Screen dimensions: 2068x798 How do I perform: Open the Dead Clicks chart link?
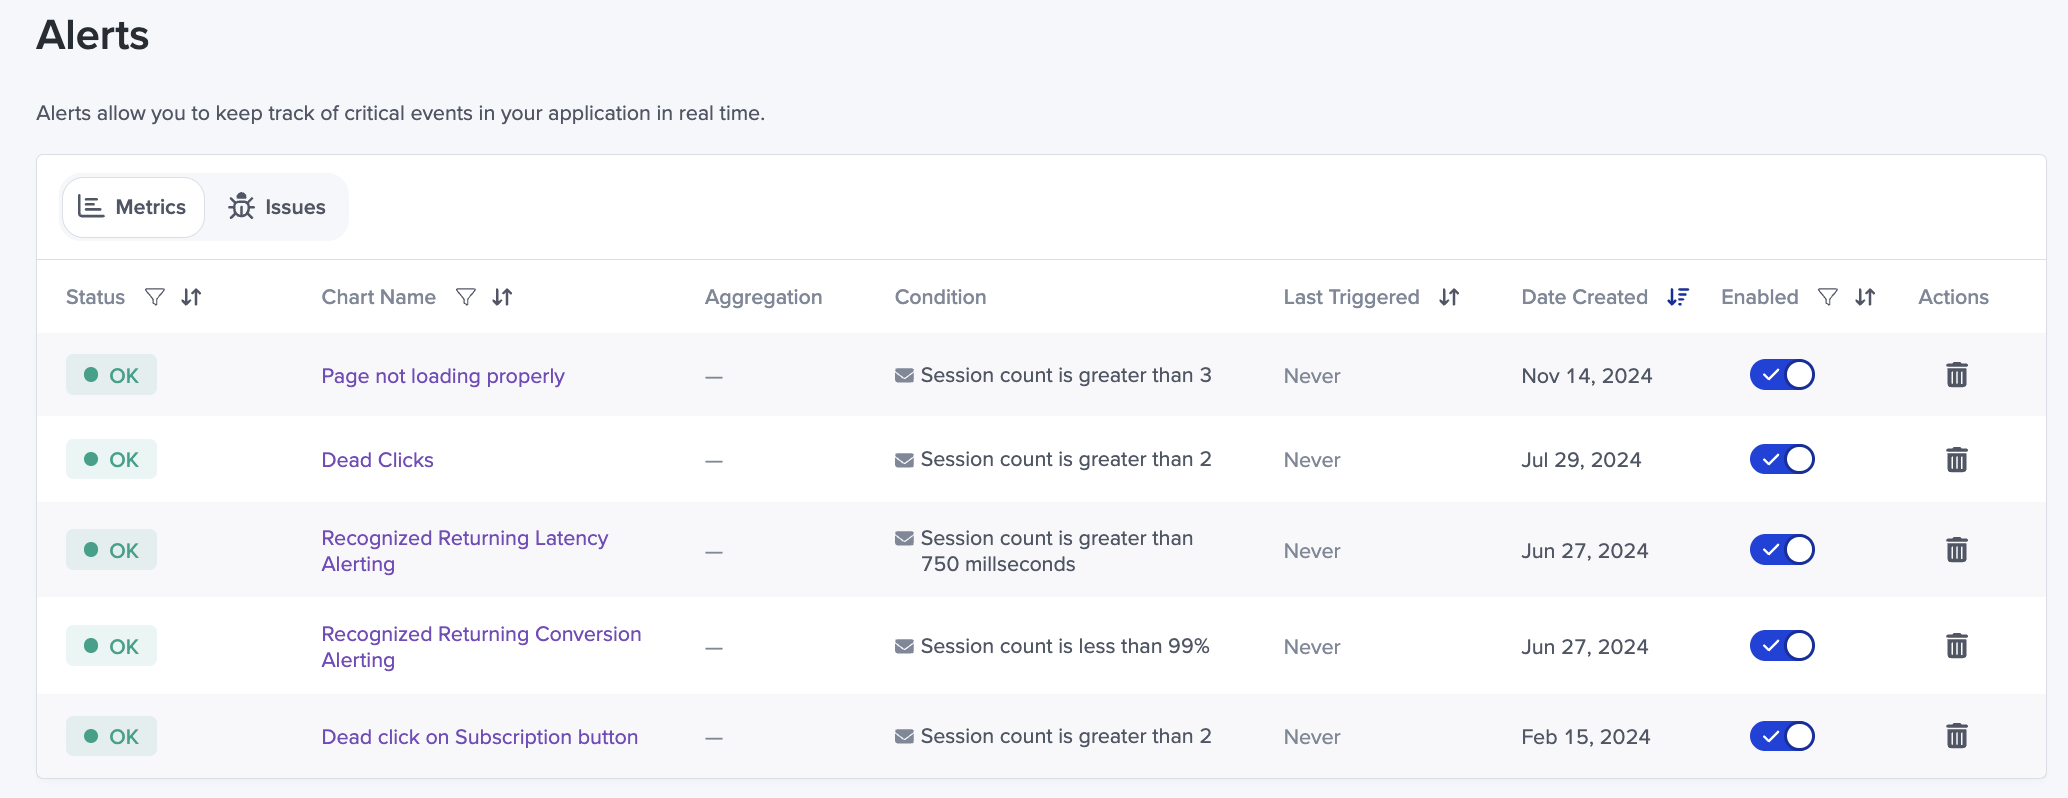pyautogui.click(x=377, y=460)
